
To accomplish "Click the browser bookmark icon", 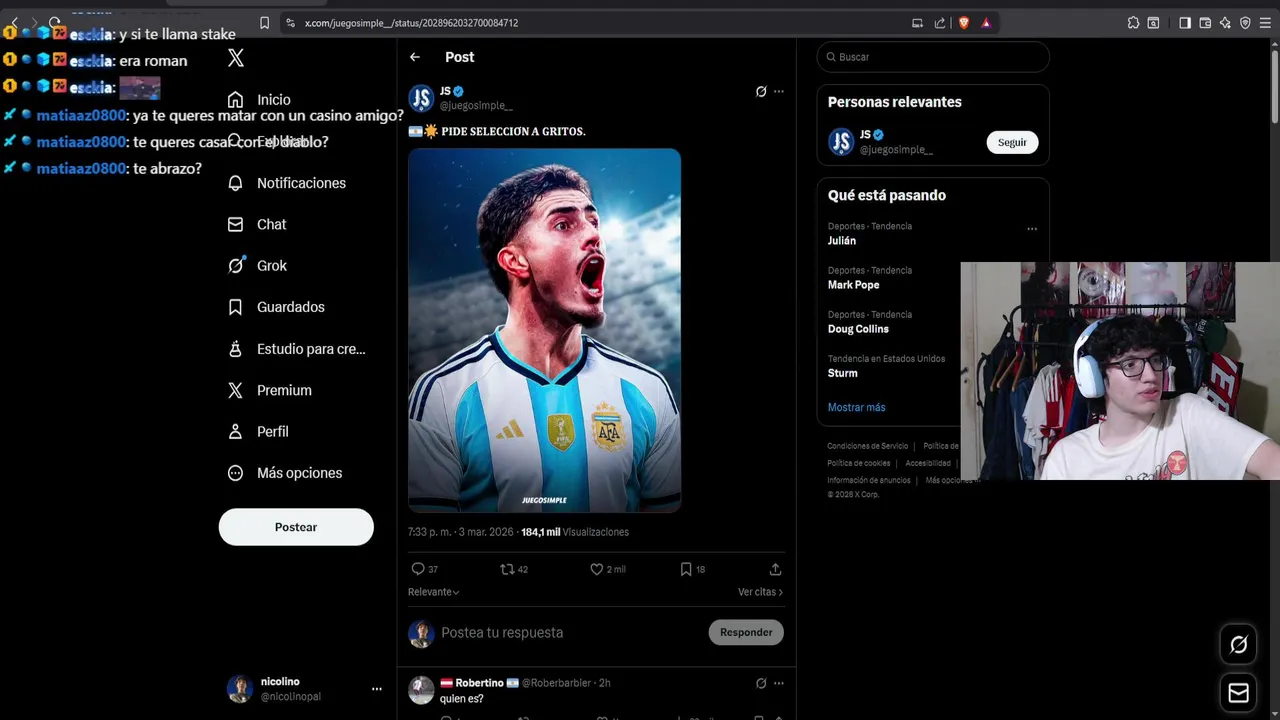I will [264, 23].
